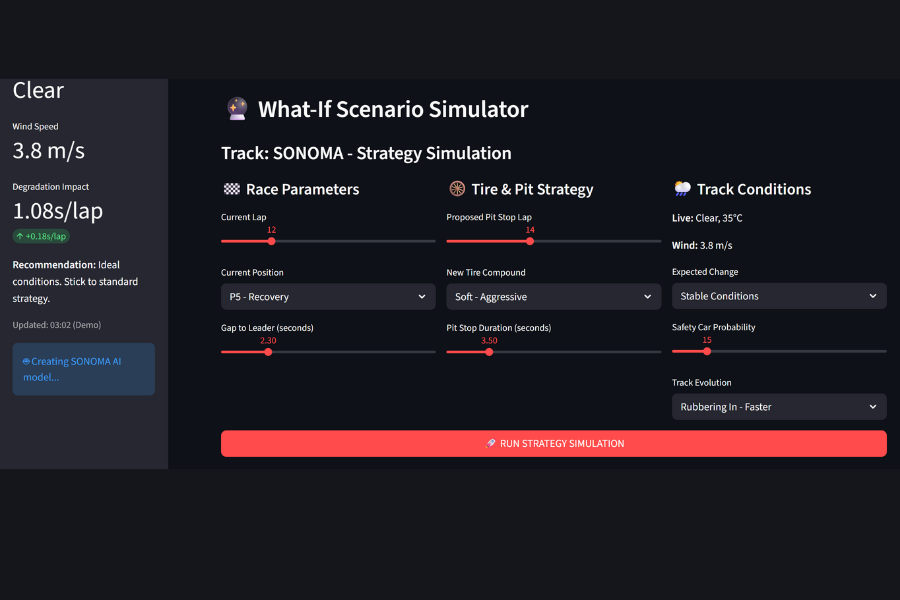
Task: Click the Safety Car Probability label
Action: [x=713, y=327]
